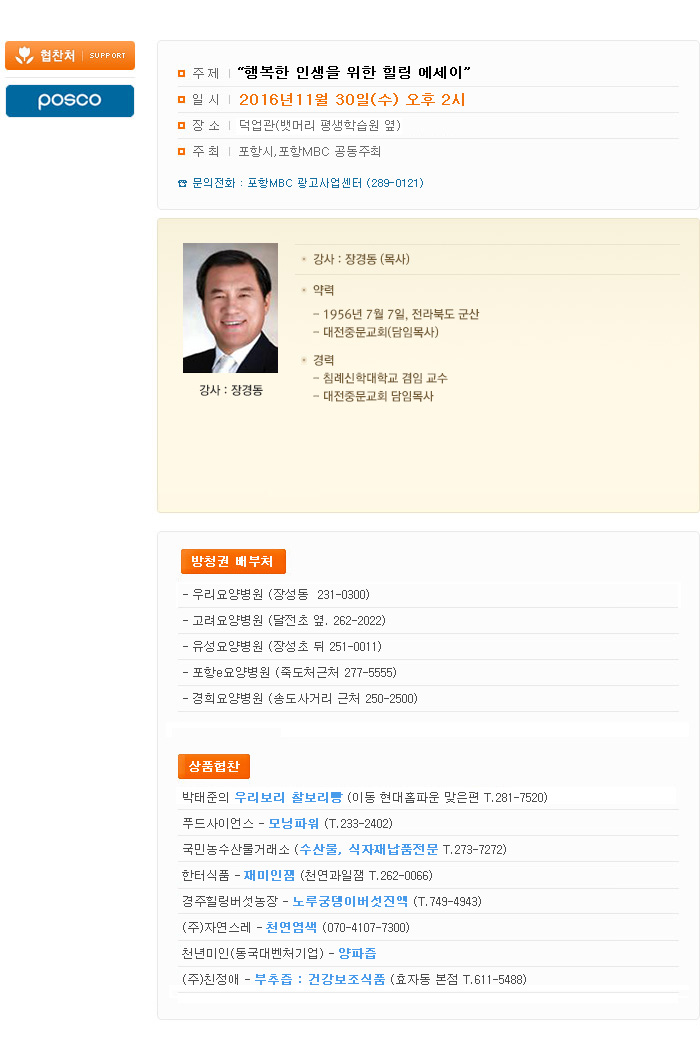The width and height of the screenshot is (700, 1048).
Task: Open the 우리보리 찰보리빵 link
Action: point(288,798)
